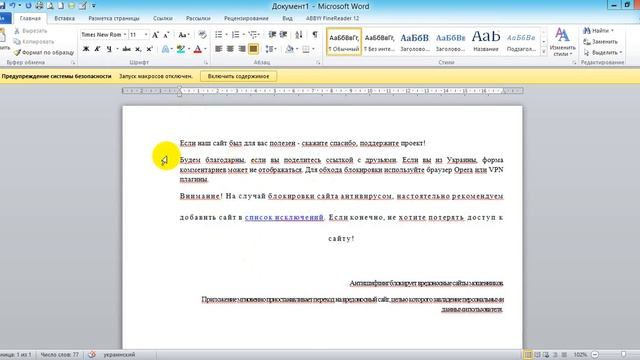Image resolution: width=640 pixels, height=360 pixels.
Task: Click Выделить (Select) button
Action: pyautogui.click(x=603, y=52)
